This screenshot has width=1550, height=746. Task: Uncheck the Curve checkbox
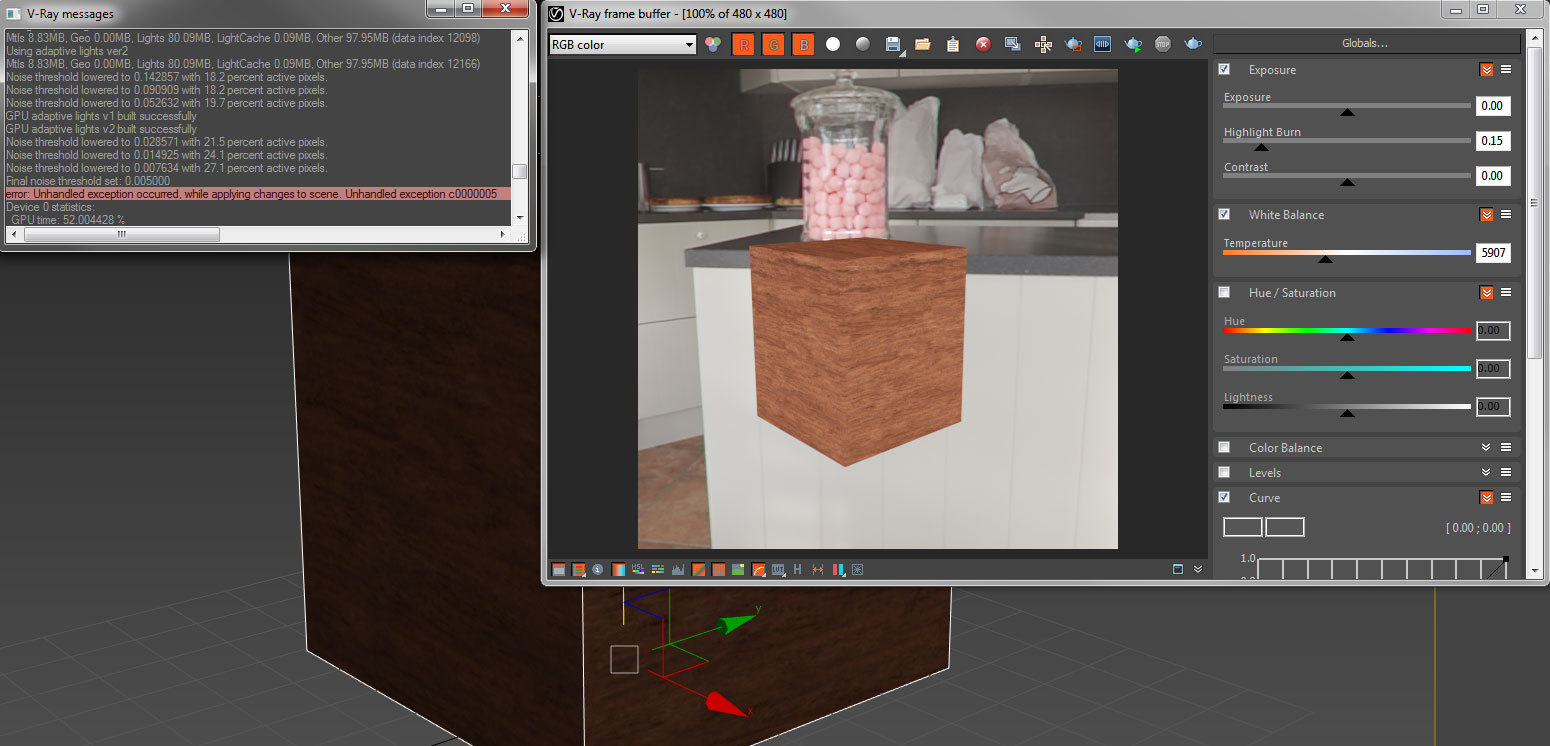[1224, 498]
